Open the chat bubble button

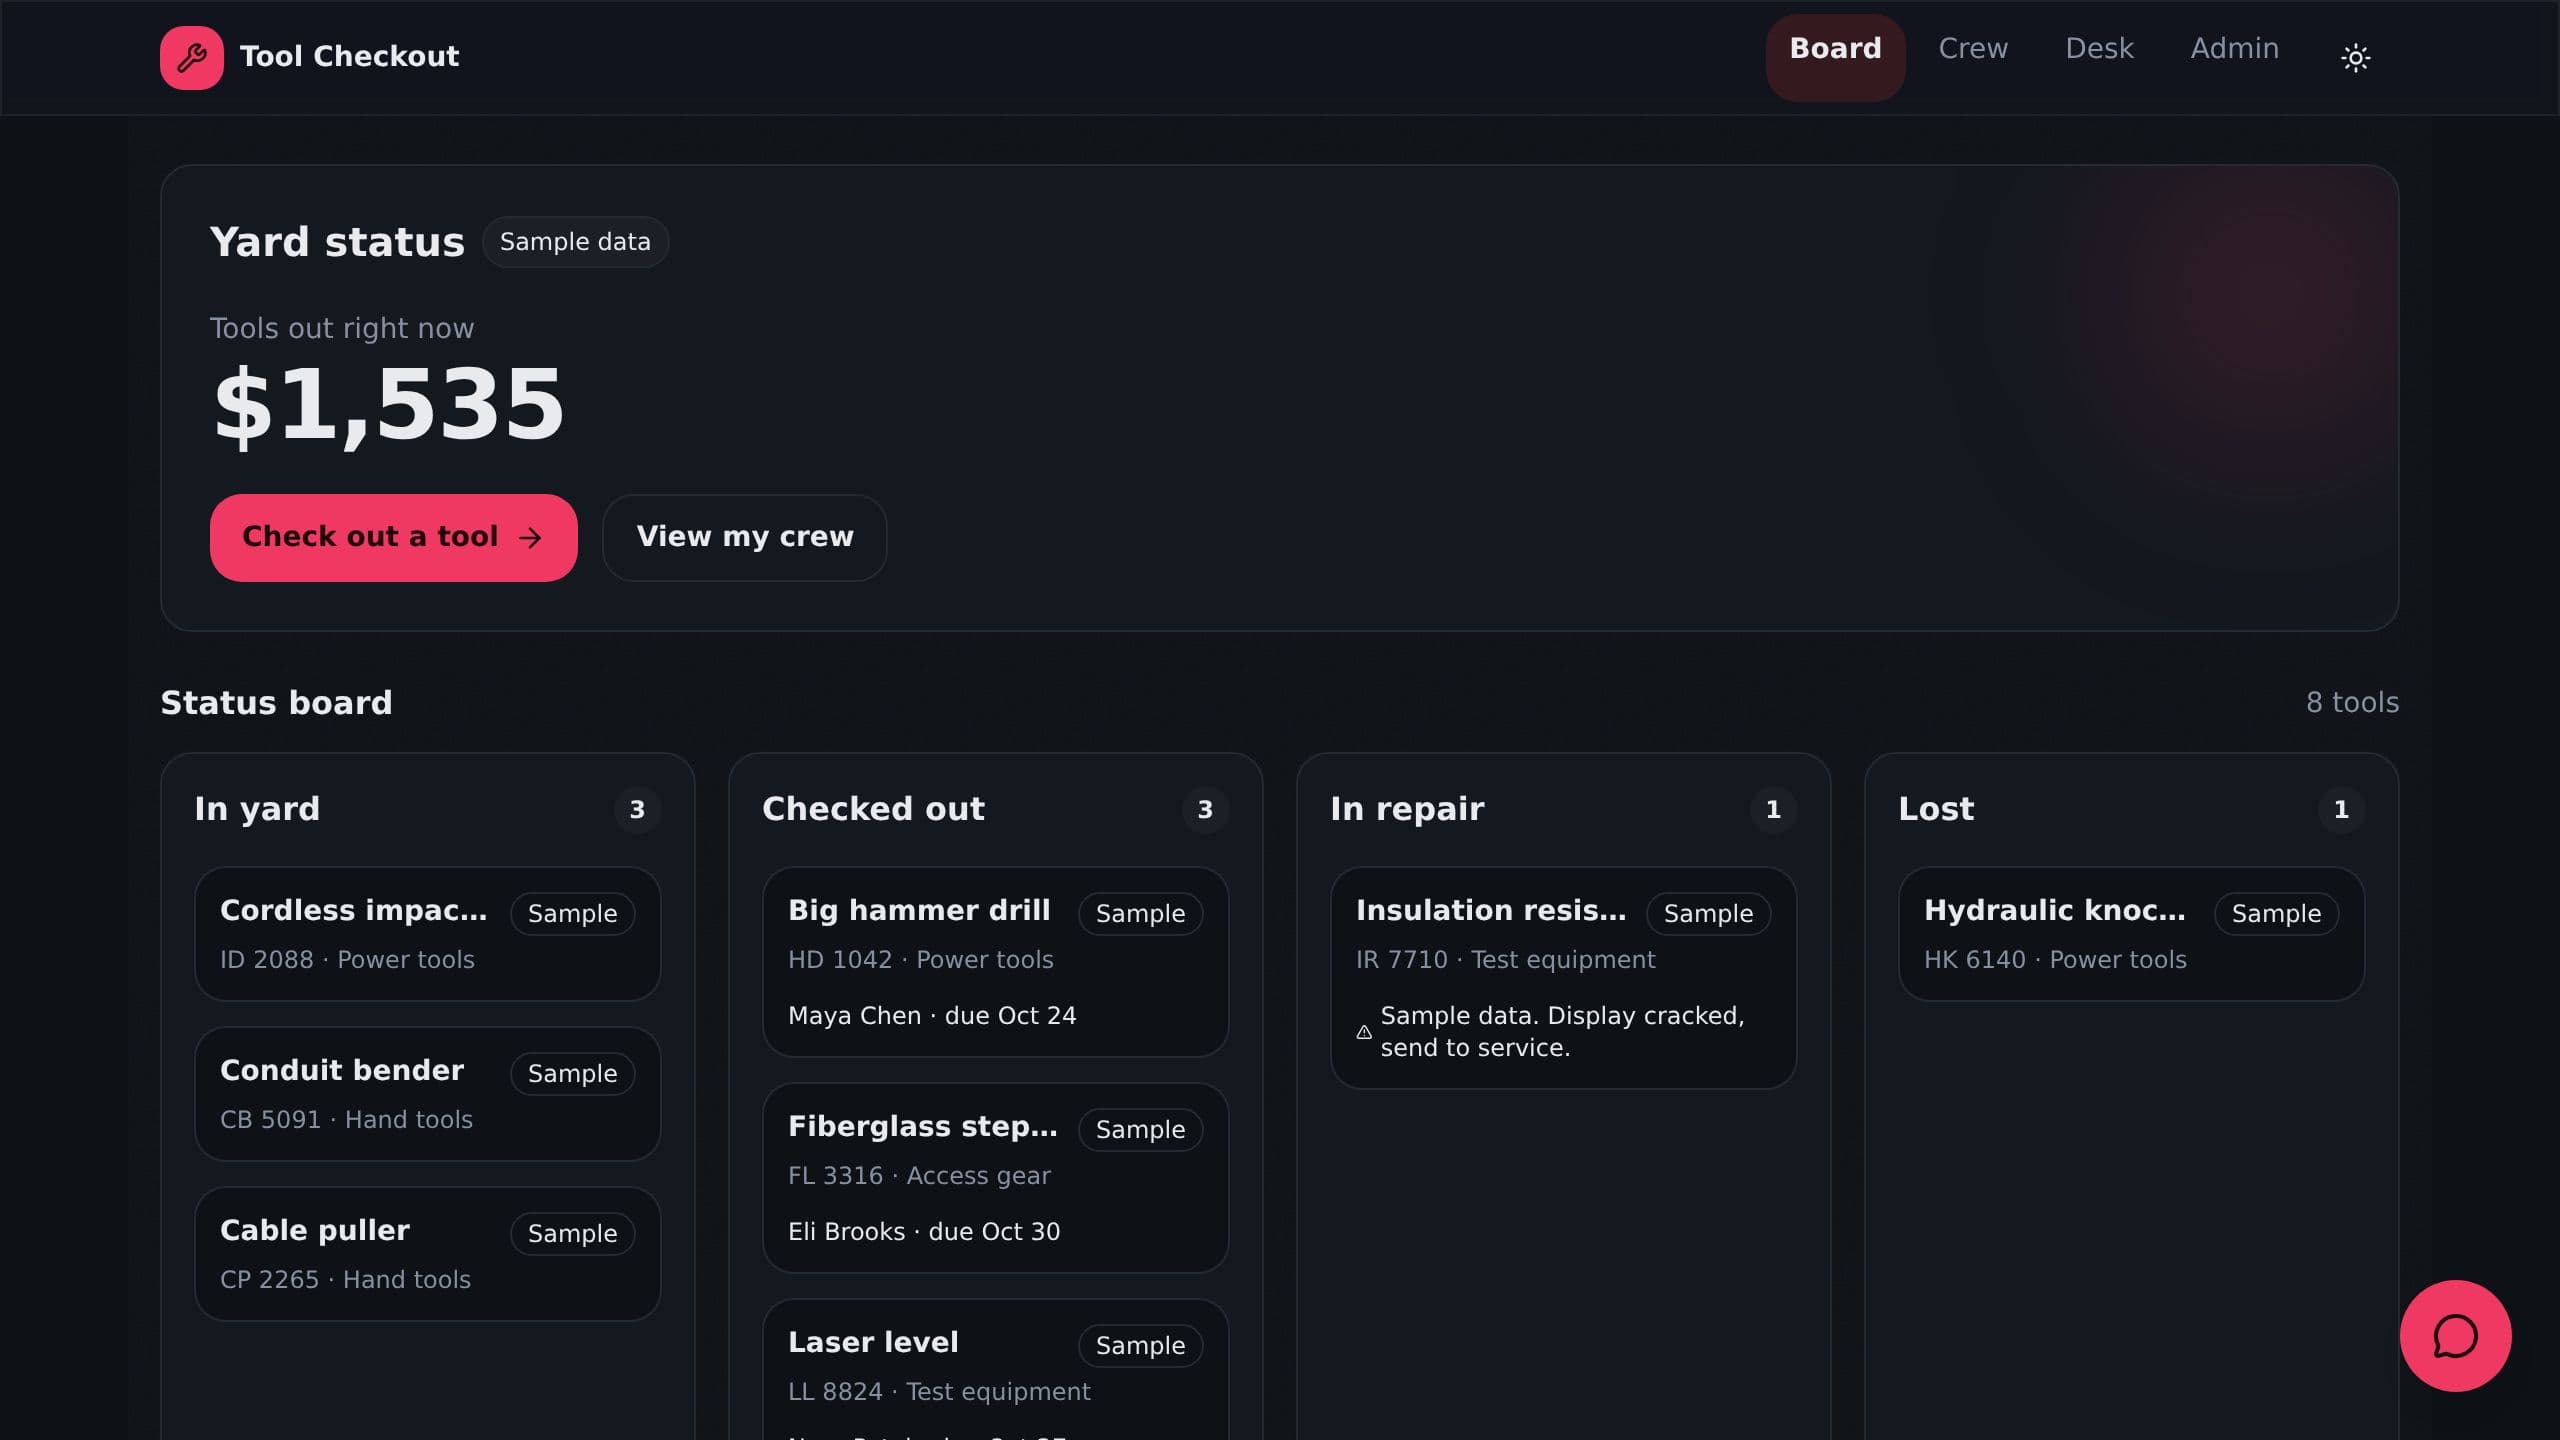[2455, 1335]
